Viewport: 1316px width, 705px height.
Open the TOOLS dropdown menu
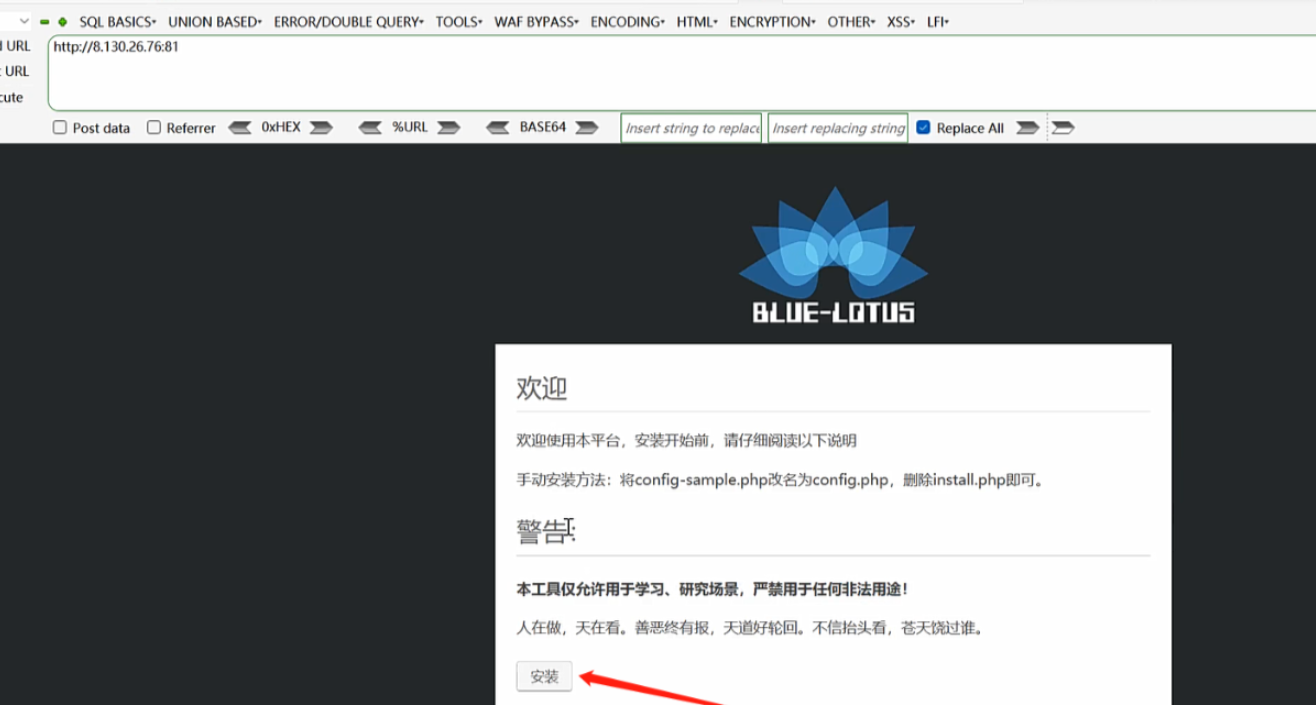pos(459,22)
